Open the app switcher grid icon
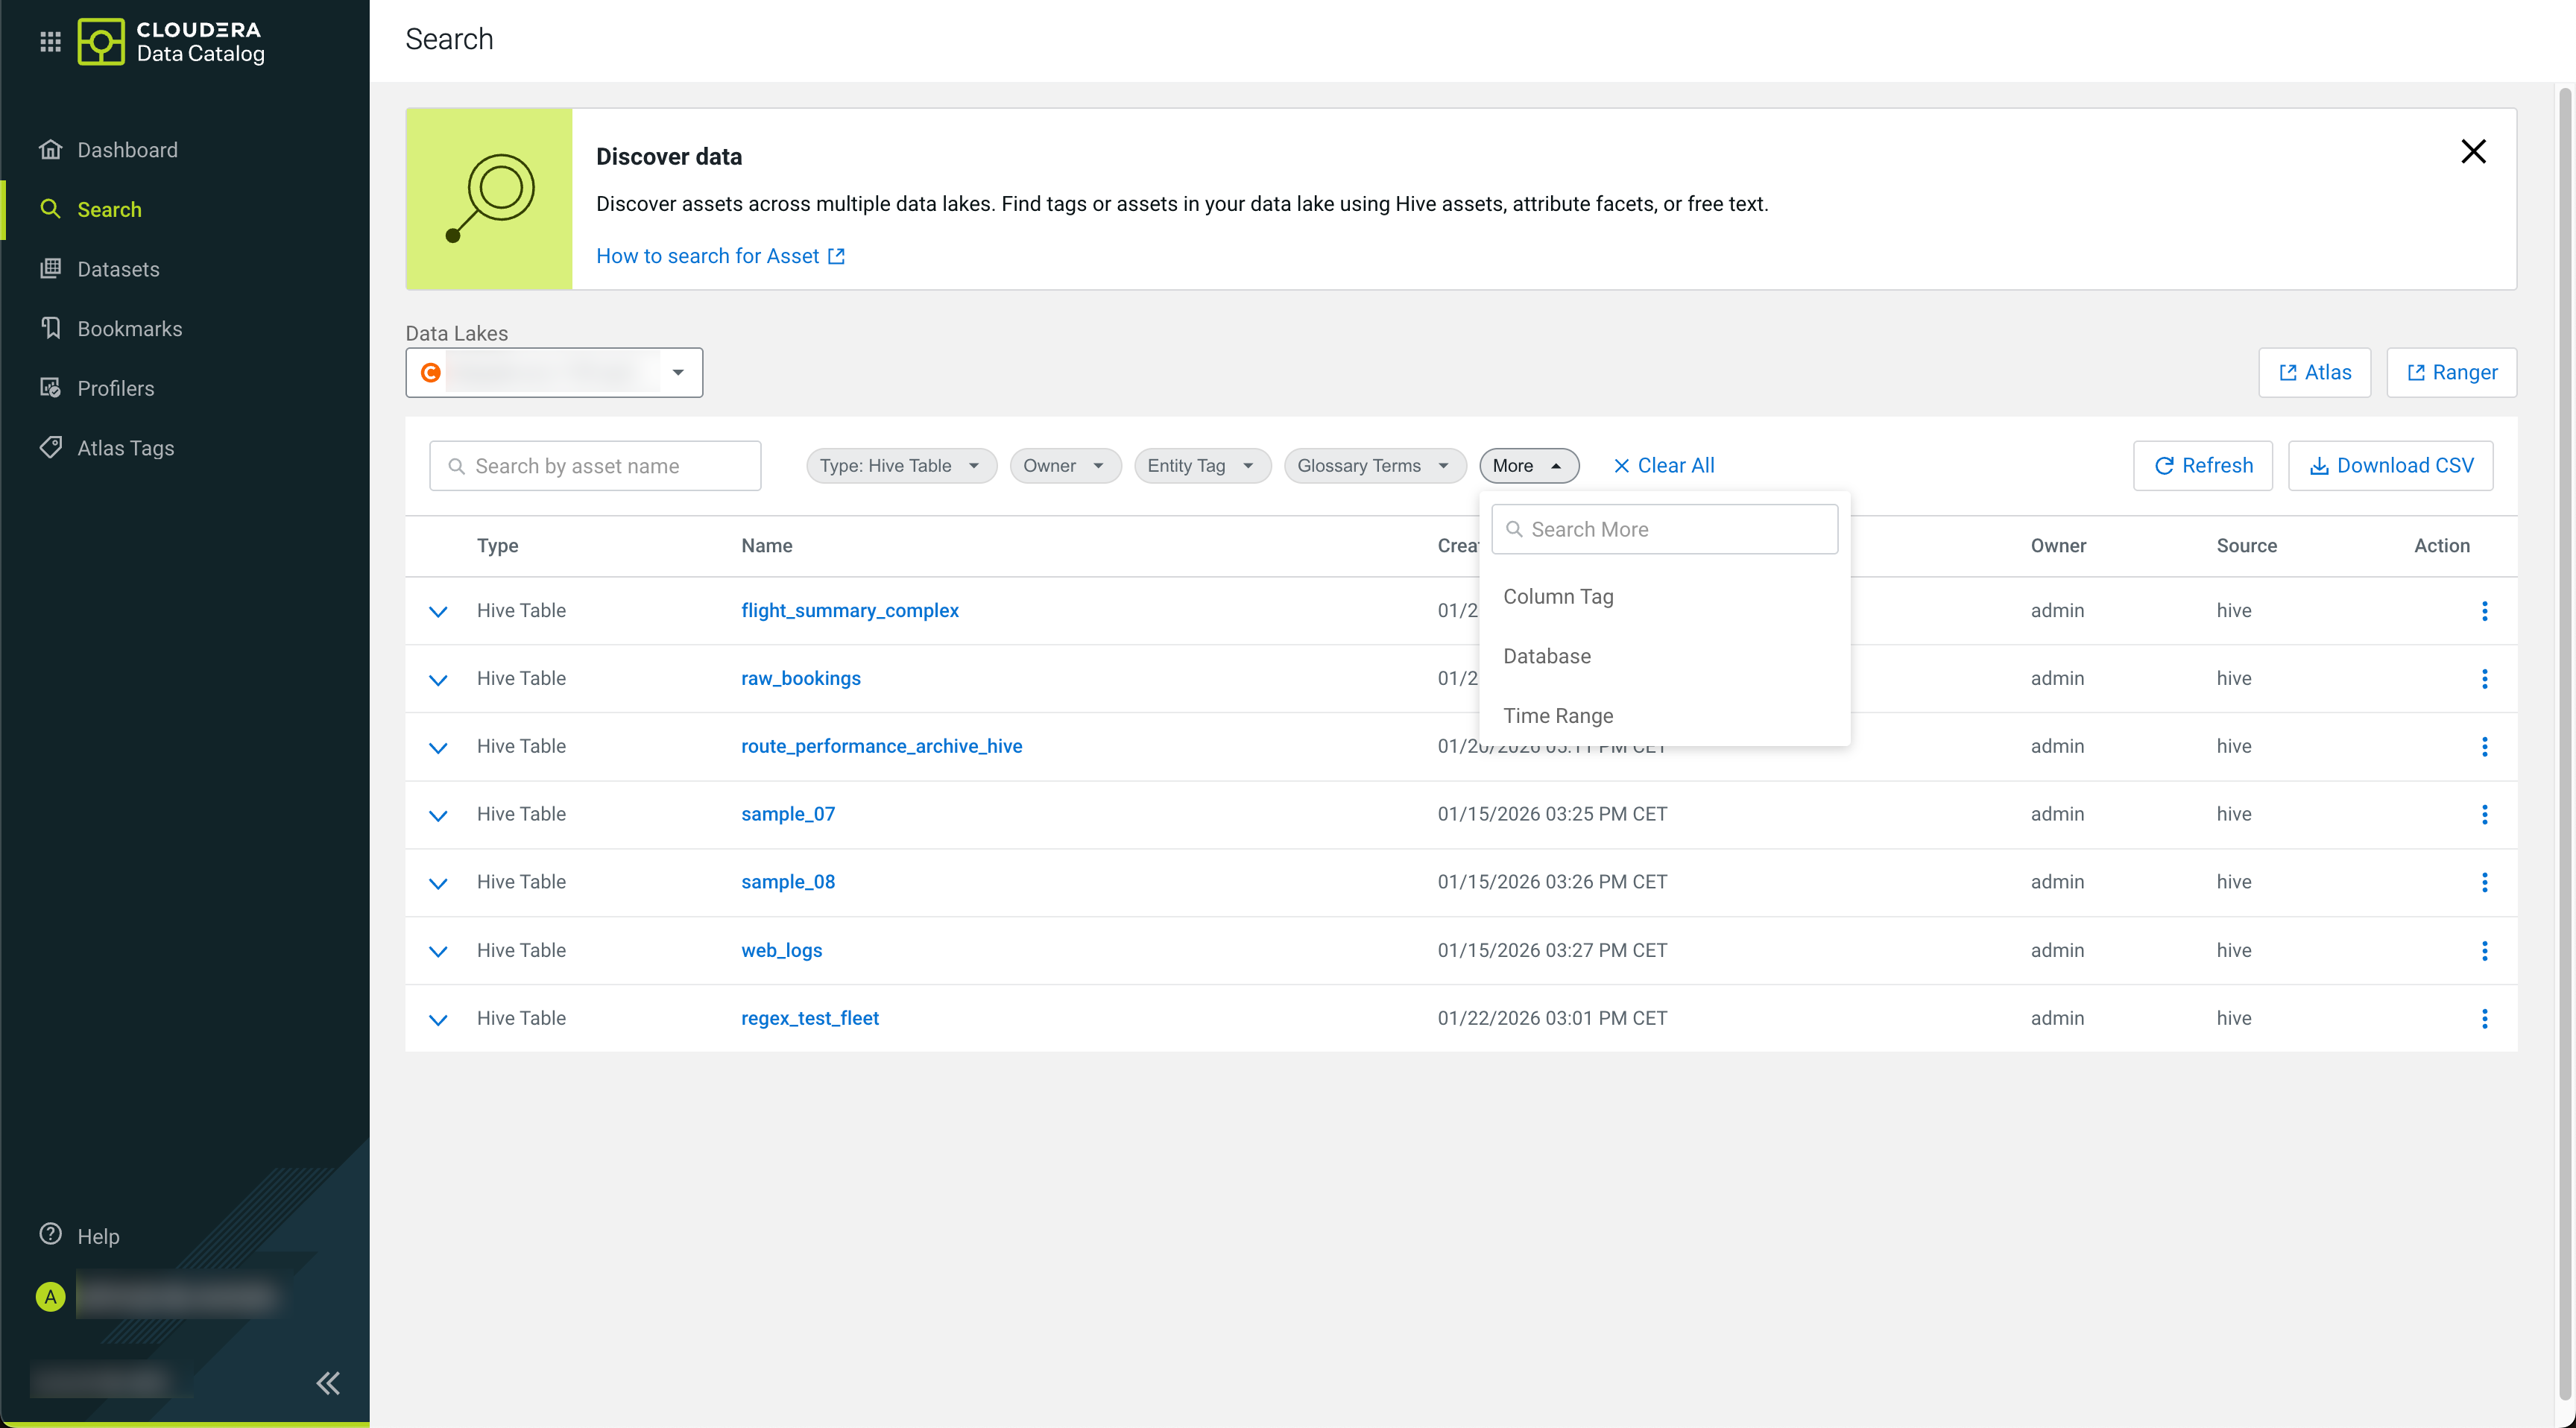 click(x=50, y=41)
